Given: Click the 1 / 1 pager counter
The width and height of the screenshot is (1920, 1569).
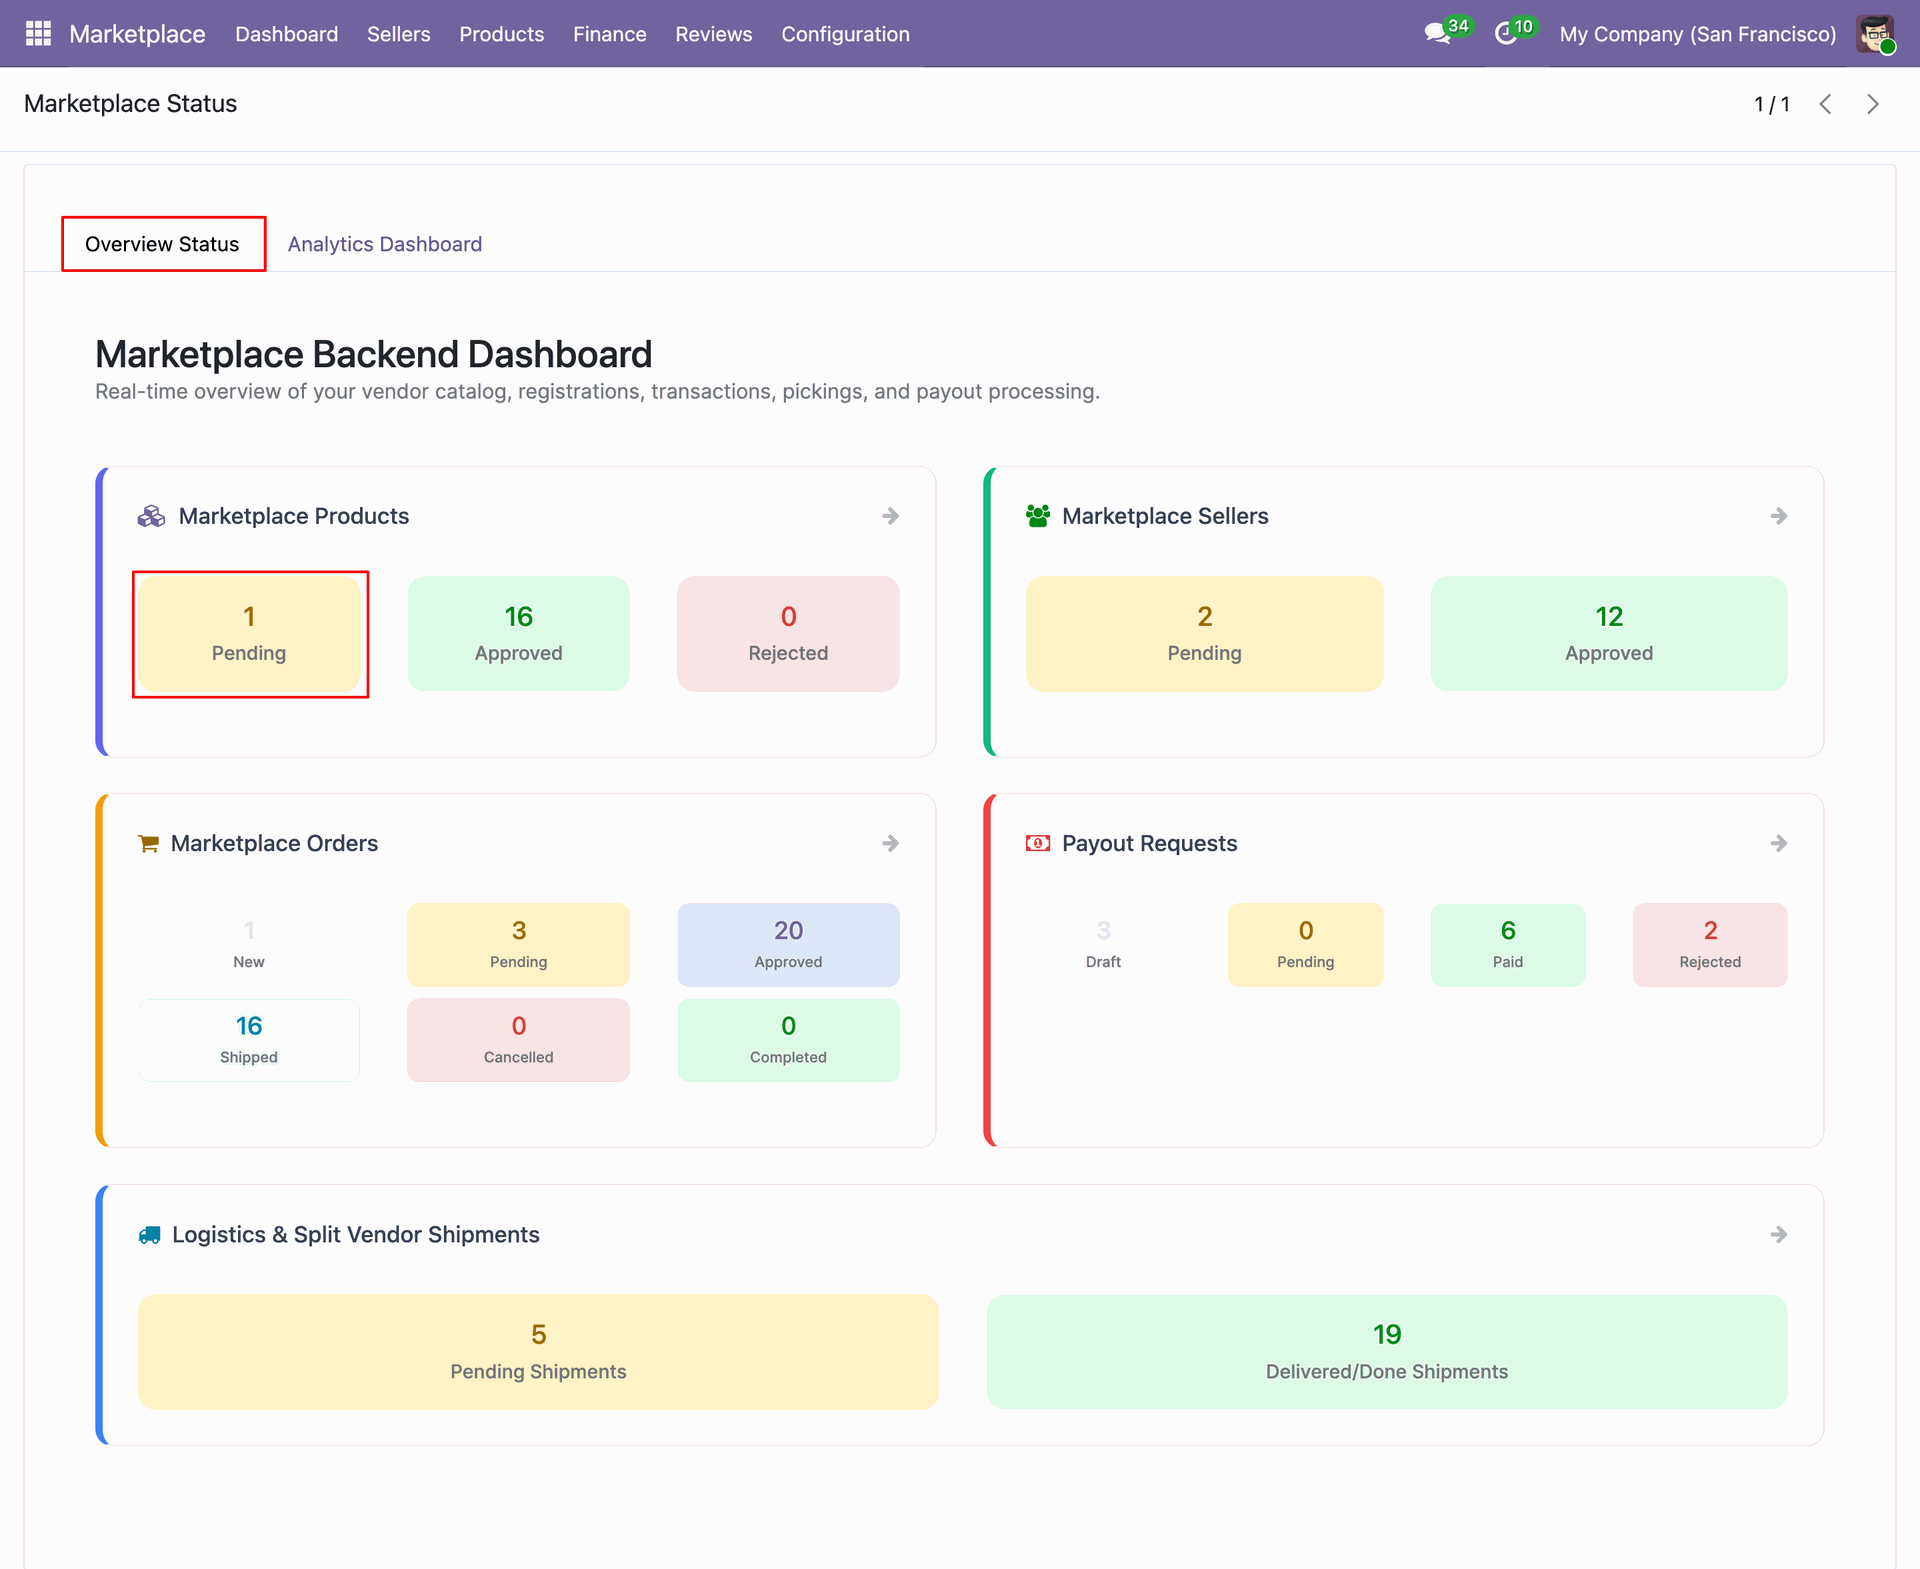Looking at the screenshot, I should point(1772,104).
